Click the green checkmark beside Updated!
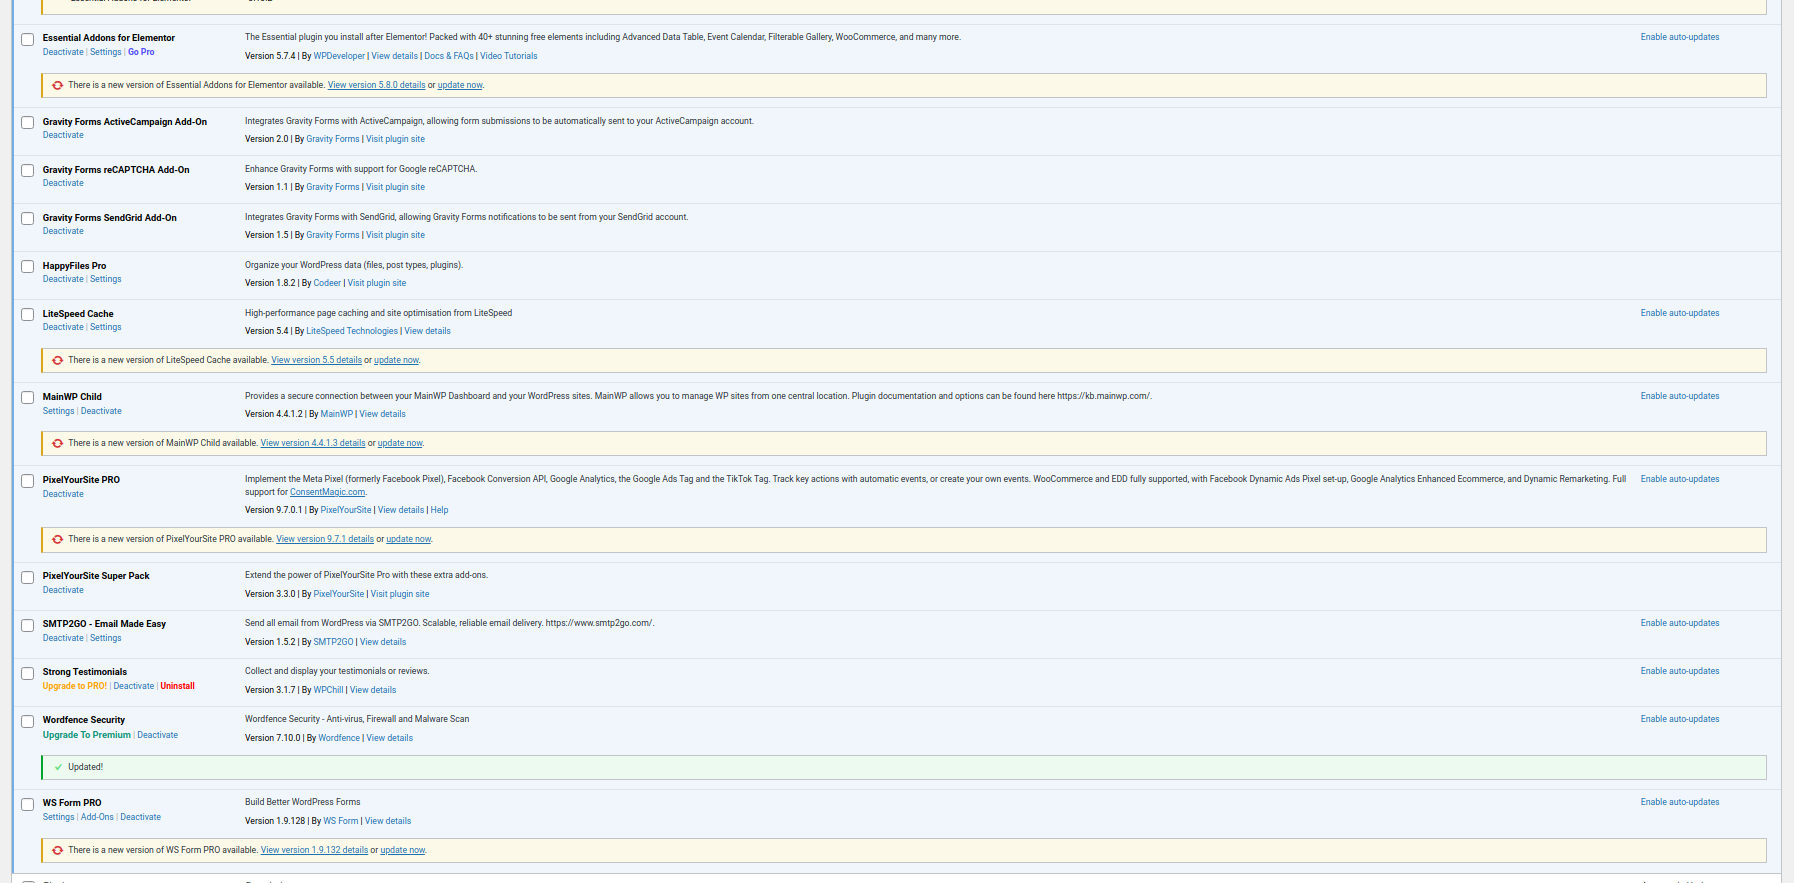Viewport: 1794px width, 883px height. [58, 767]
